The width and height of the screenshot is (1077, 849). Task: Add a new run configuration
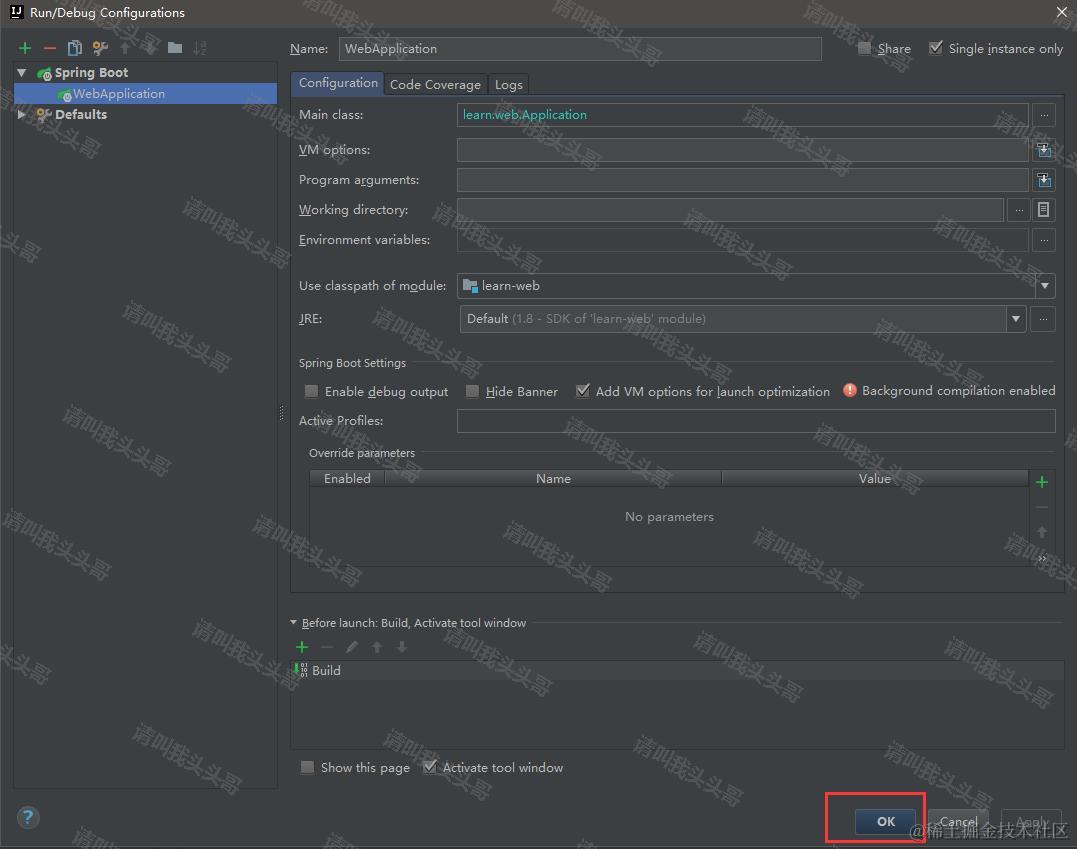coord(25,47)
